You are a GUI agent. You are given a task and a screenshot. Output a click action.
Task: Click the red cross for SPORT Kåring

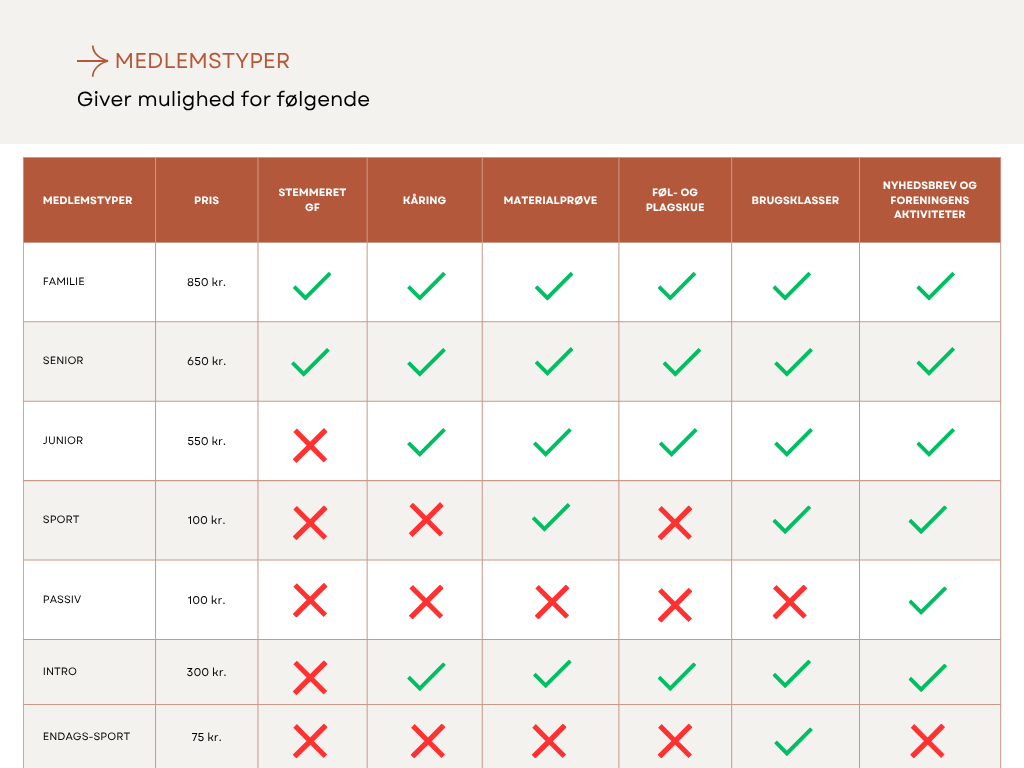point(426,520)
